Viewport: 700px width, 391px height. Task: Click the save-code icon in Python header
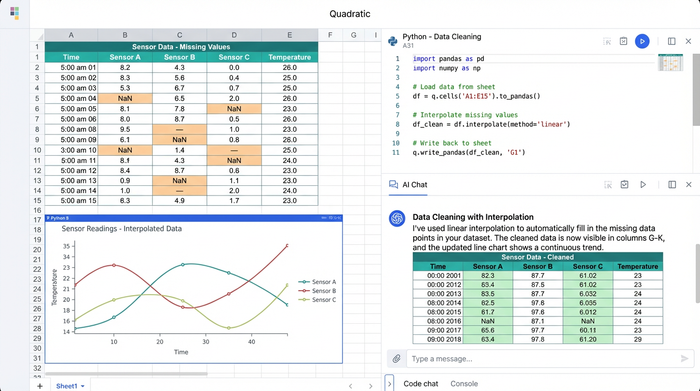(624, 41)
